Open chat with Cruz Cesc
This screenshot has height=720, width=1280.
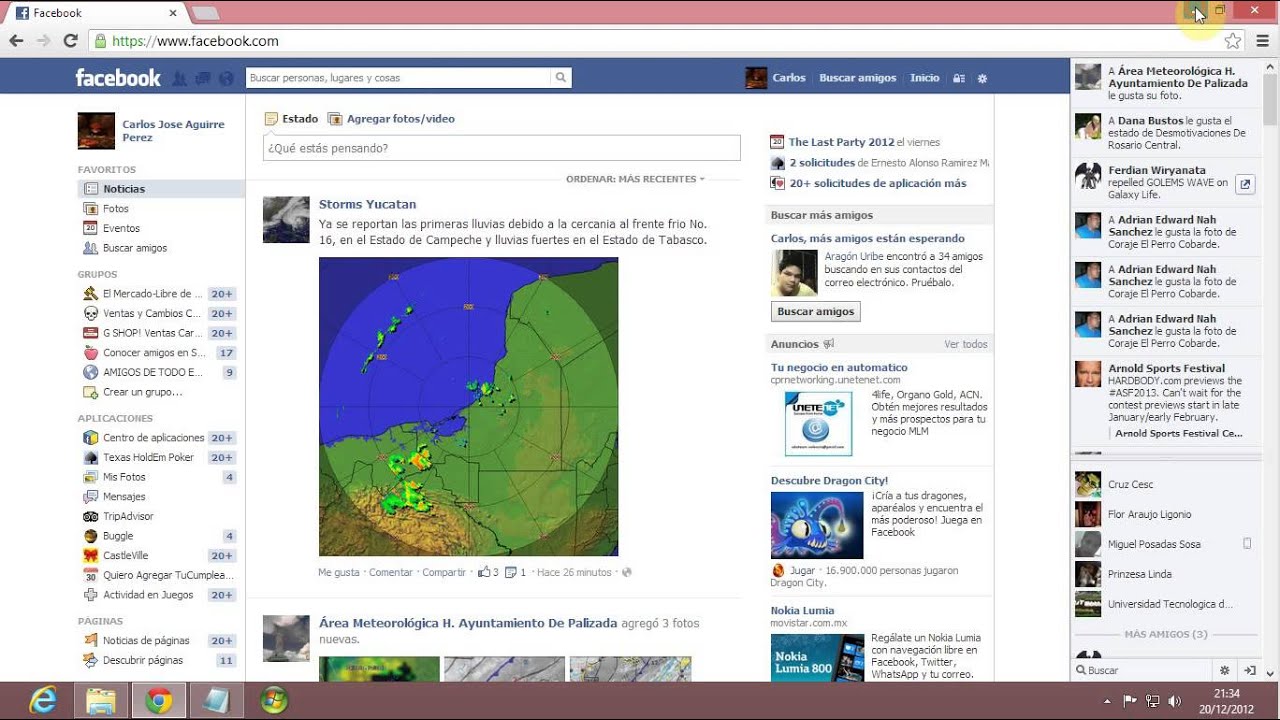1164,485
